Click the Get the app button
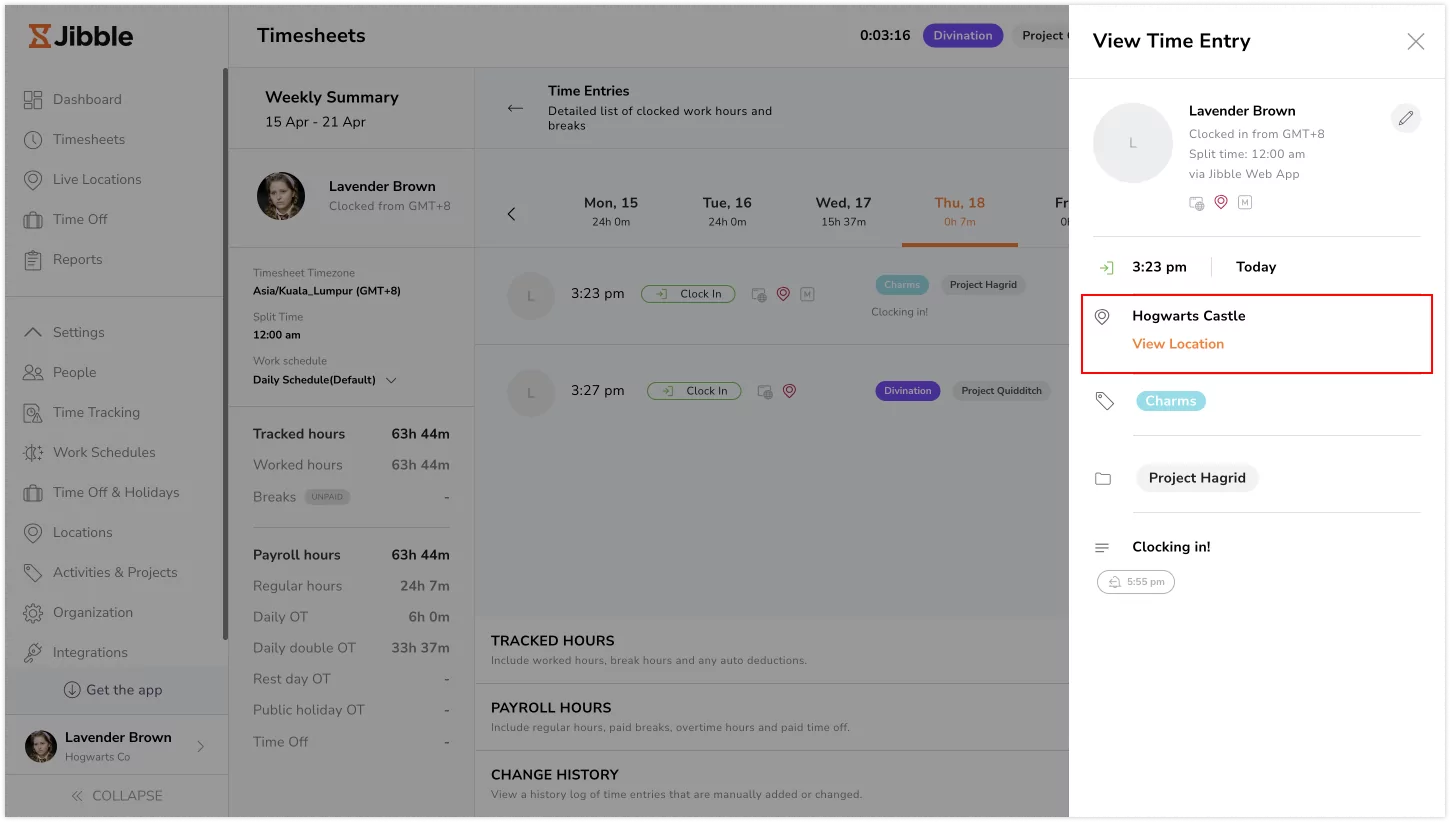This screenshot has height=822, width=1450. click(112, 690)
